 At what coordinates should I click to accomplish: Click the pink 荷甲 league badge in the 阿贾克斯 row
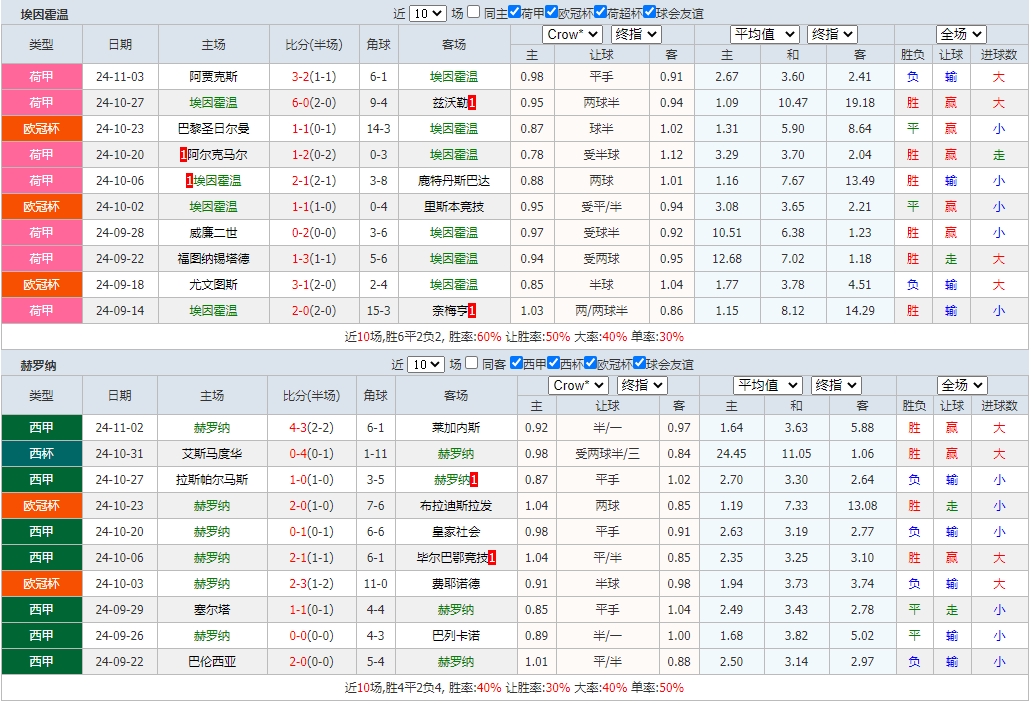tap(41, 76)
